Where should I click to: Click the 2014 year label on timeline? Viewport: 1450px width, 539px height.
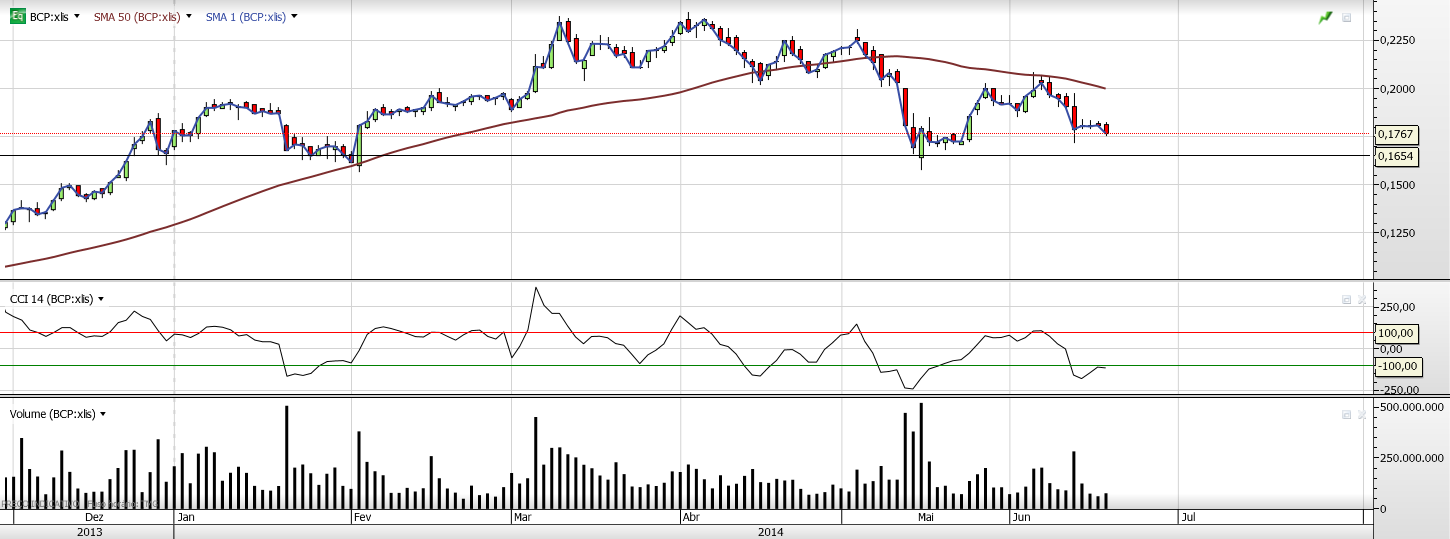tap(770, 532)
